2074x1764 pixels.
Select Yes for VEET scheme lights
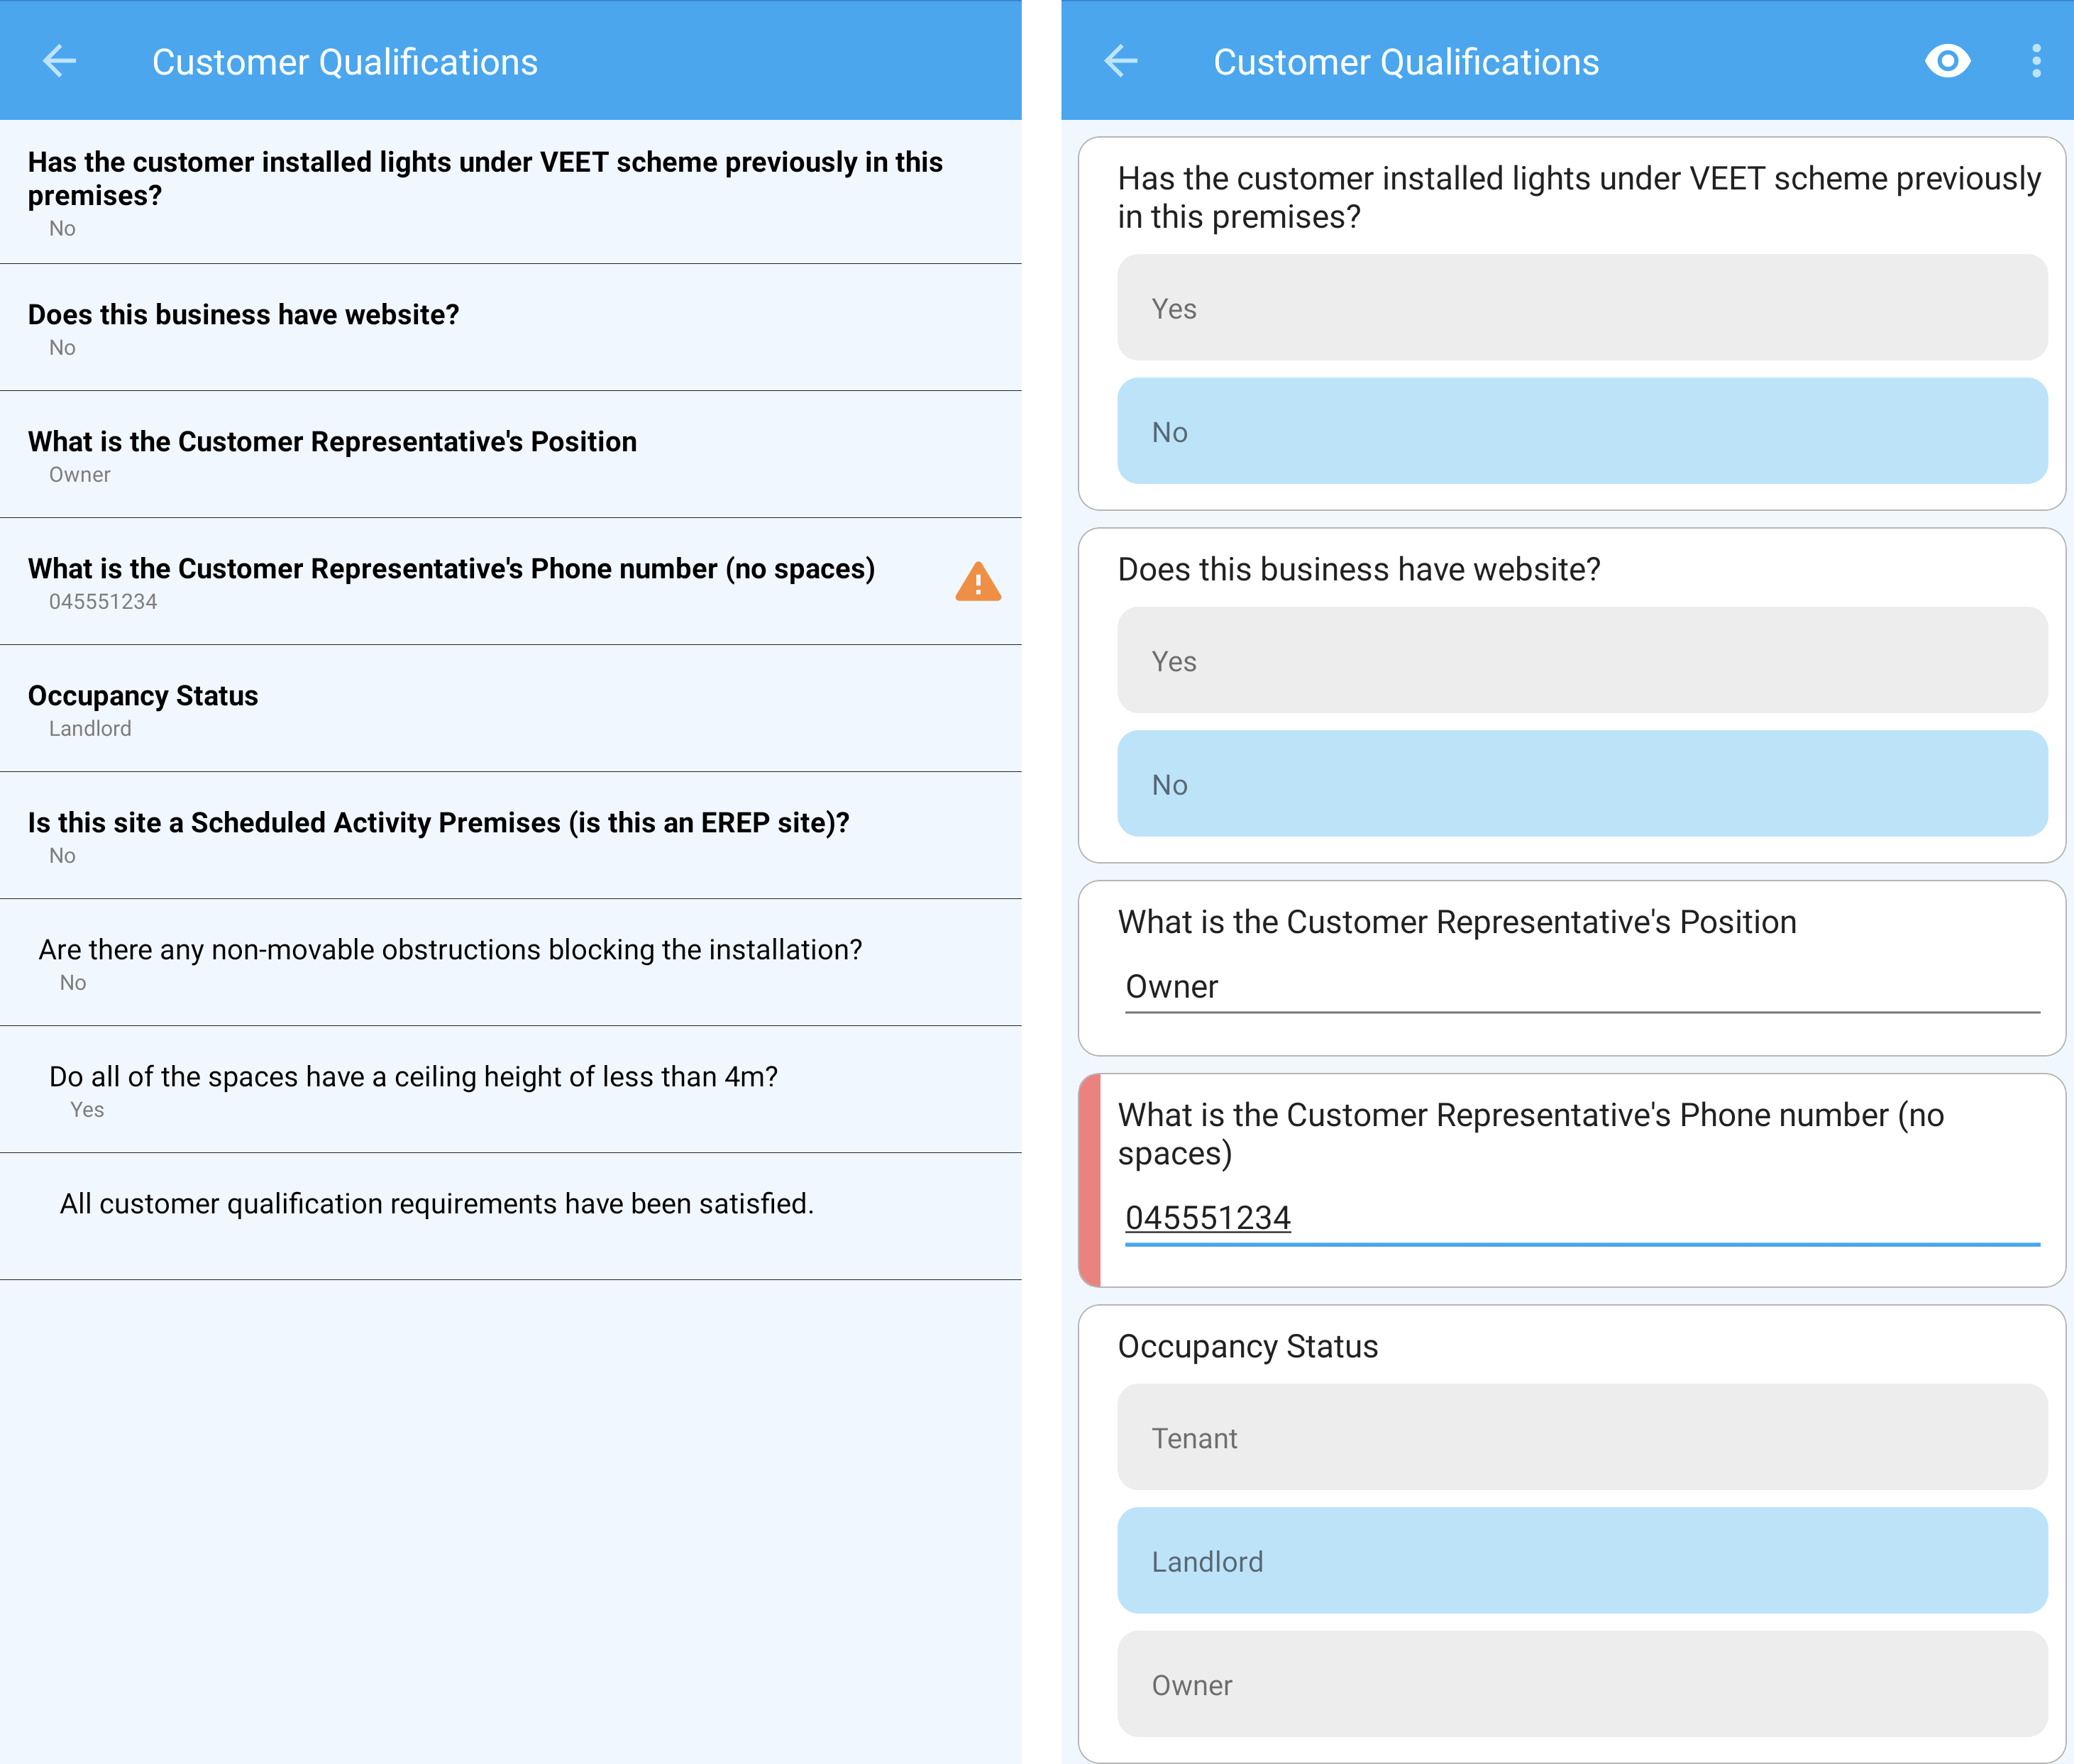coord(1581,308)
